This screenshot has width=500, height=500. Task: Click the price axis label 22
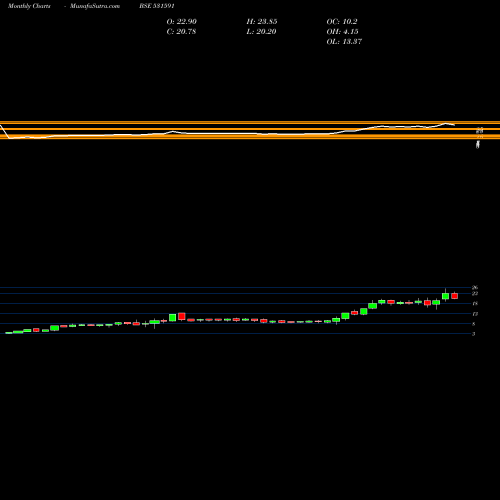475,294
